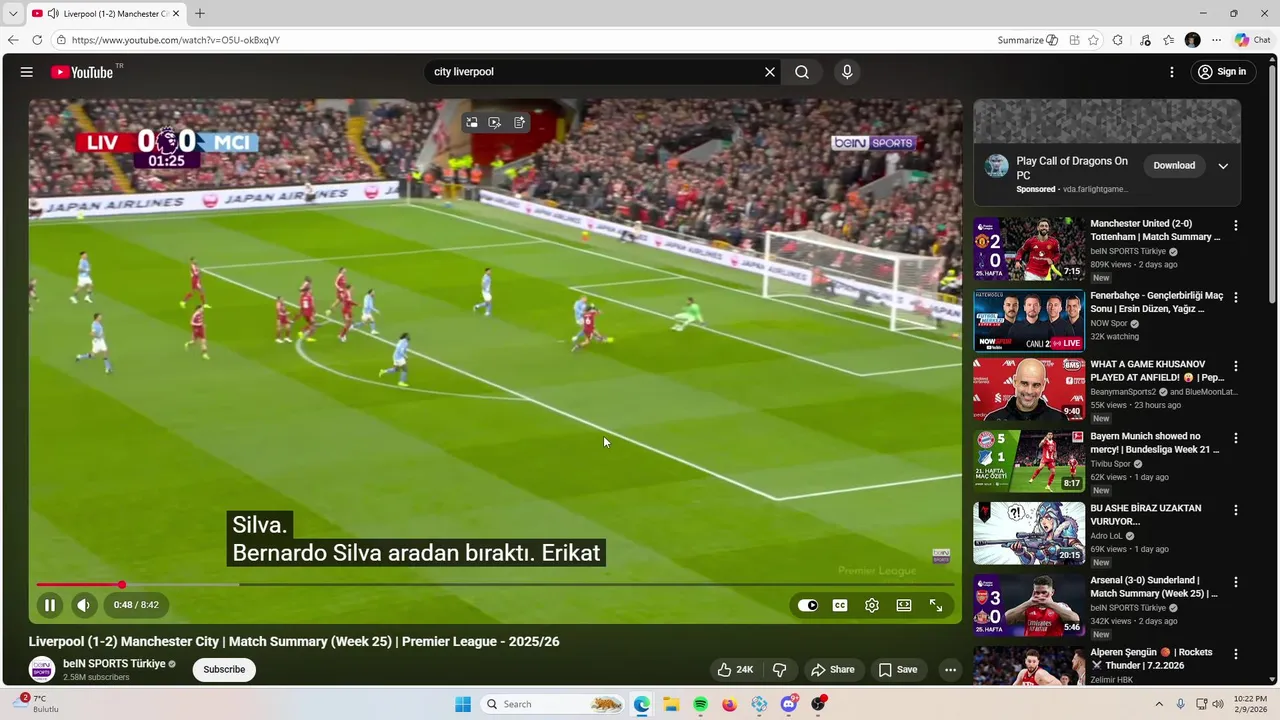Add this page to favorites (star)

(x=1094, y=40)
